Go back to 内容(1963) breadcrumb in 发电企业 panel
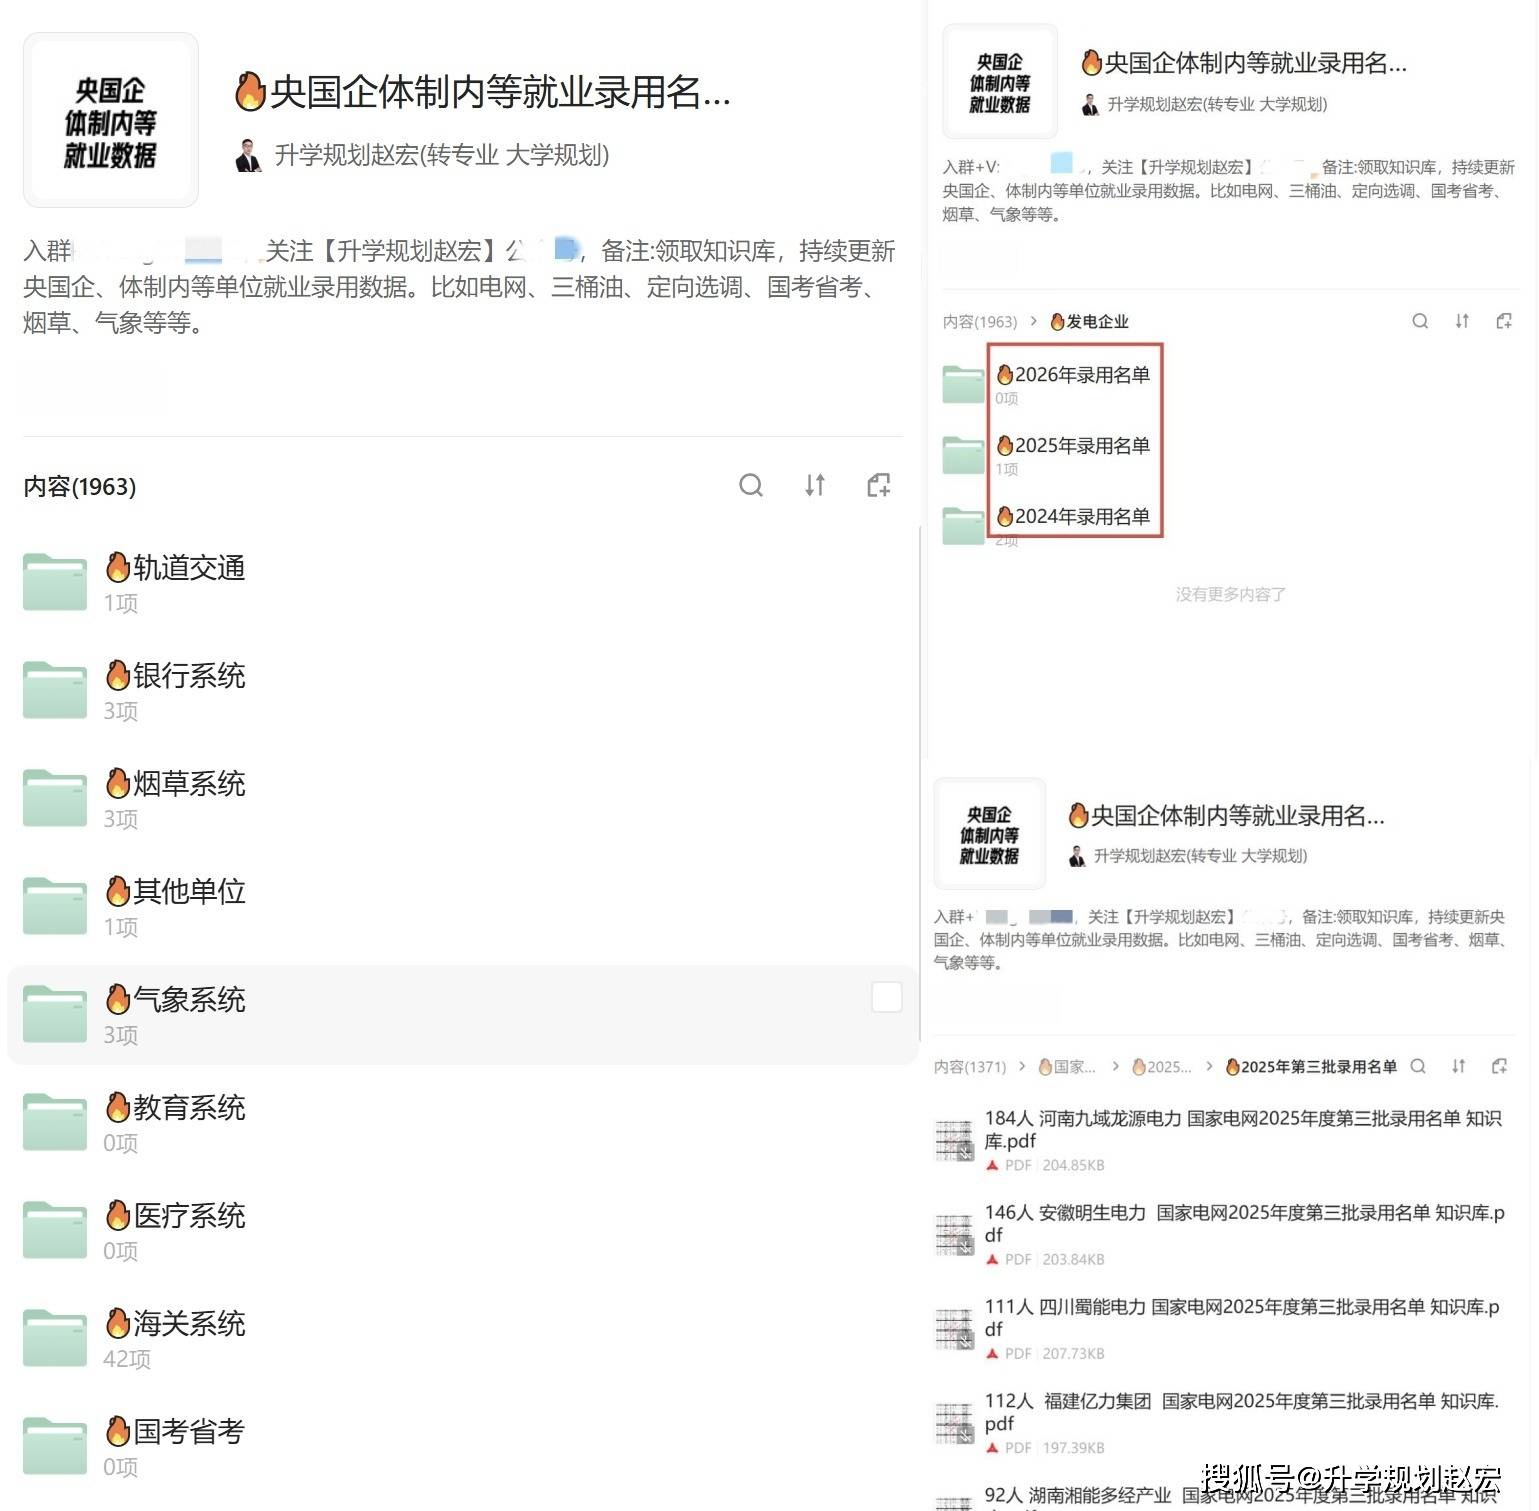Viewport: 1539px width, 1511px height. [x=980, y=321]
